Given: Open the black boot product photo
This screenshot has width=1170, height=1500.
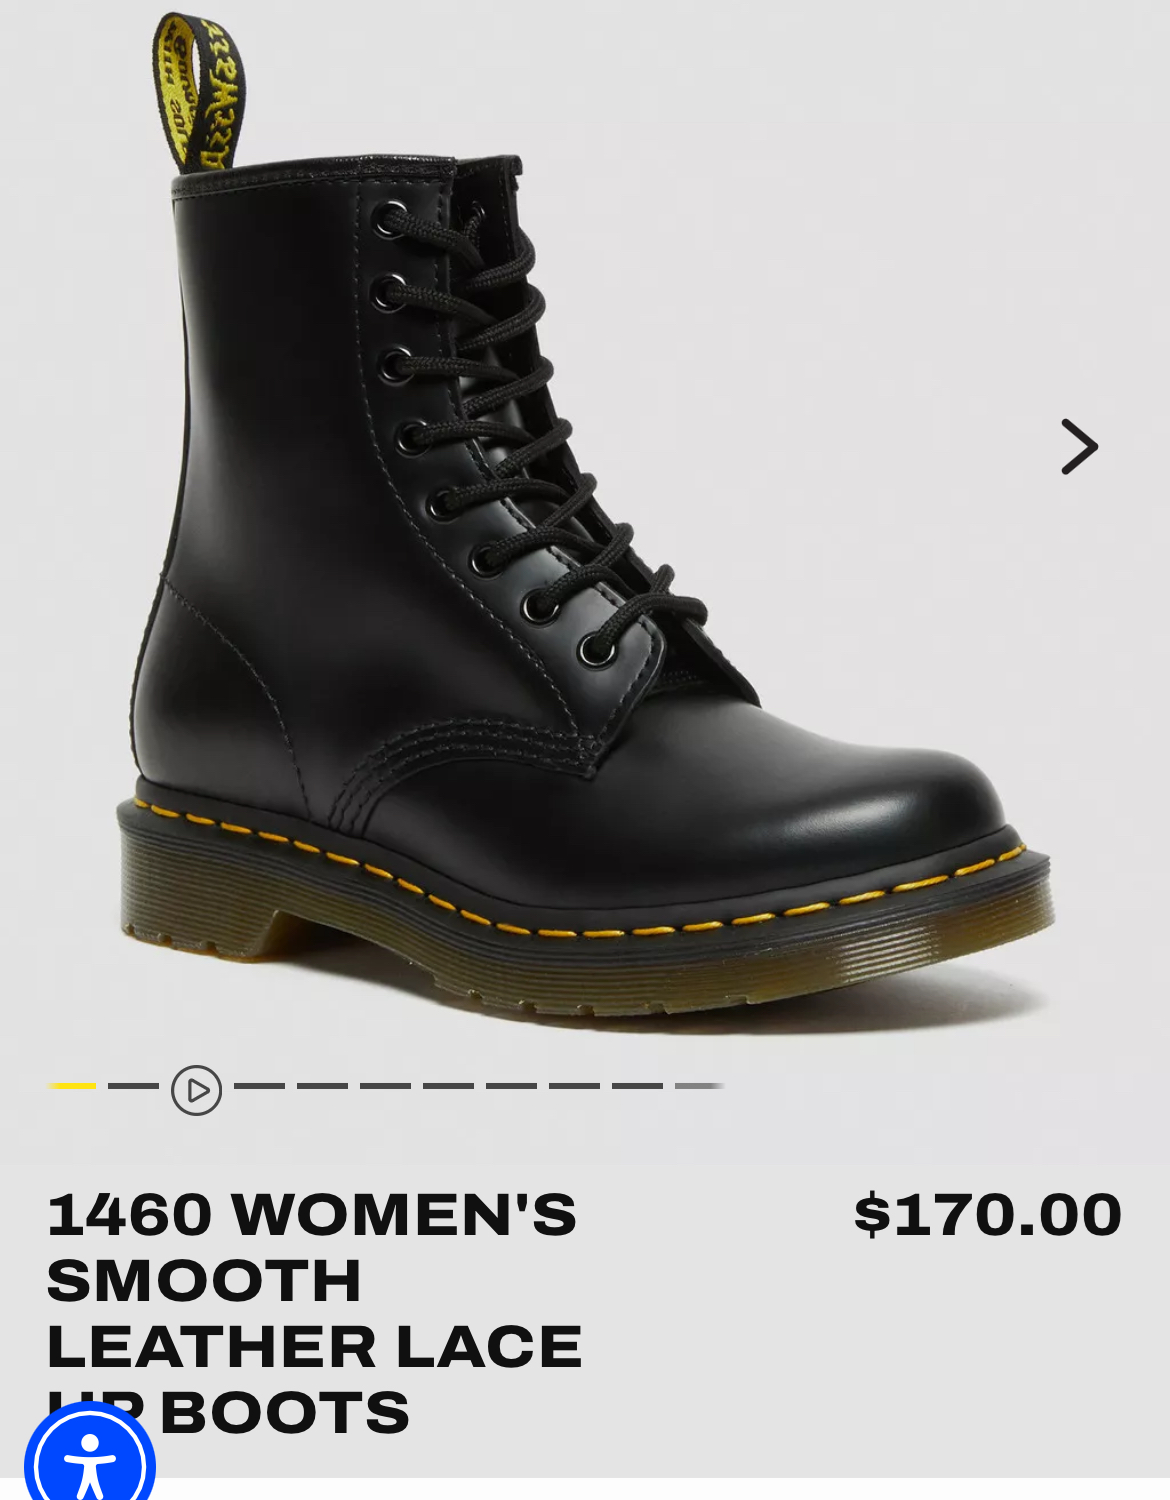Looking at the screenshot, I should 585,520.
